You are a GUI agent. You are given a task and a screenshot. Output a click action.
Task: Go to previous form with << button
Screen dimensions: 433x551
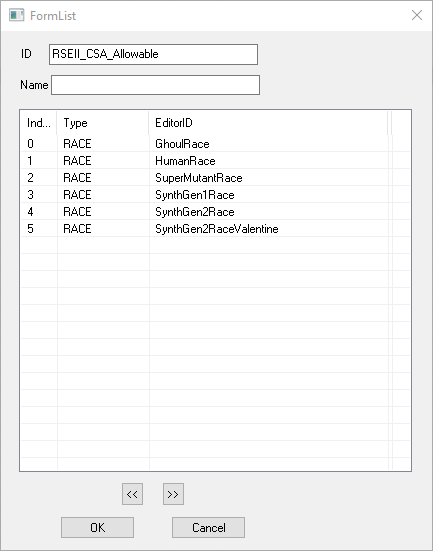tap(133, 494)
